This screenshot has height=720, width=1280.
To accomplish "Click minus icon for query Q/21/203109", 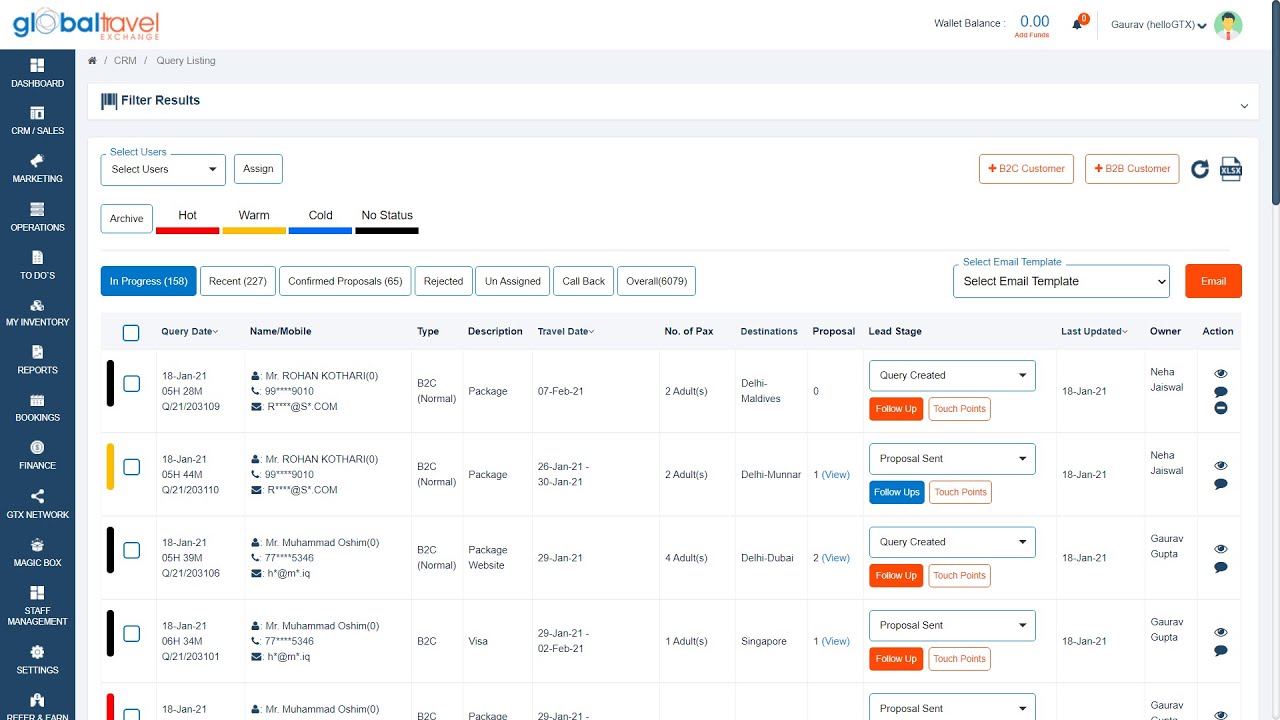I will [1221, 408].
